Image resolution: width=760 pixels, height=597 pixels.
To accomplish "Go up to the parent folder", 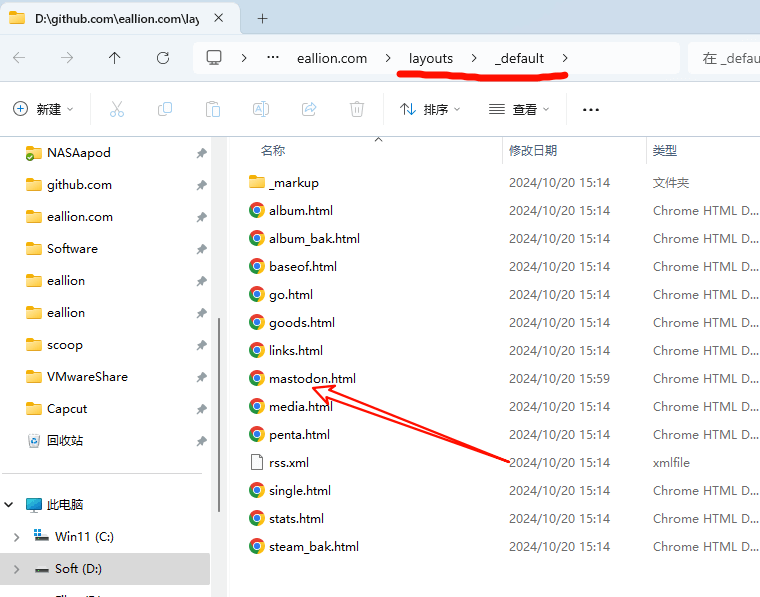I will pos(114,58).
